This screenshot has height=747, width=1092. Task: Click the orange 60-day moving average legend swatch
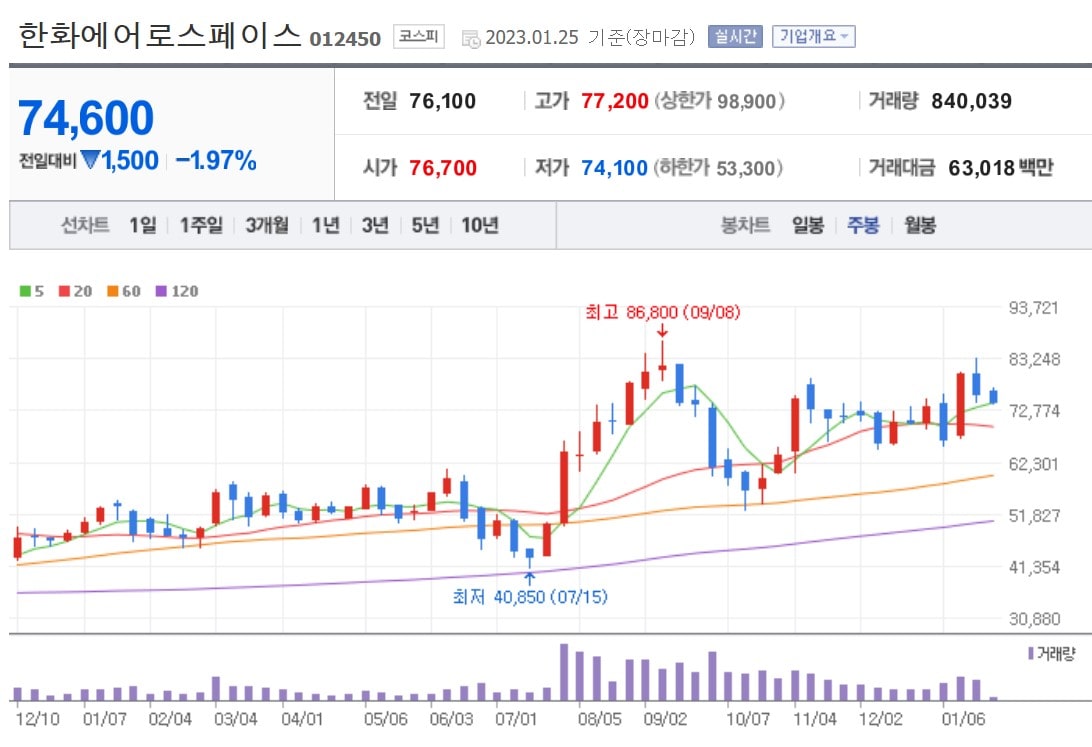point(112,291)
